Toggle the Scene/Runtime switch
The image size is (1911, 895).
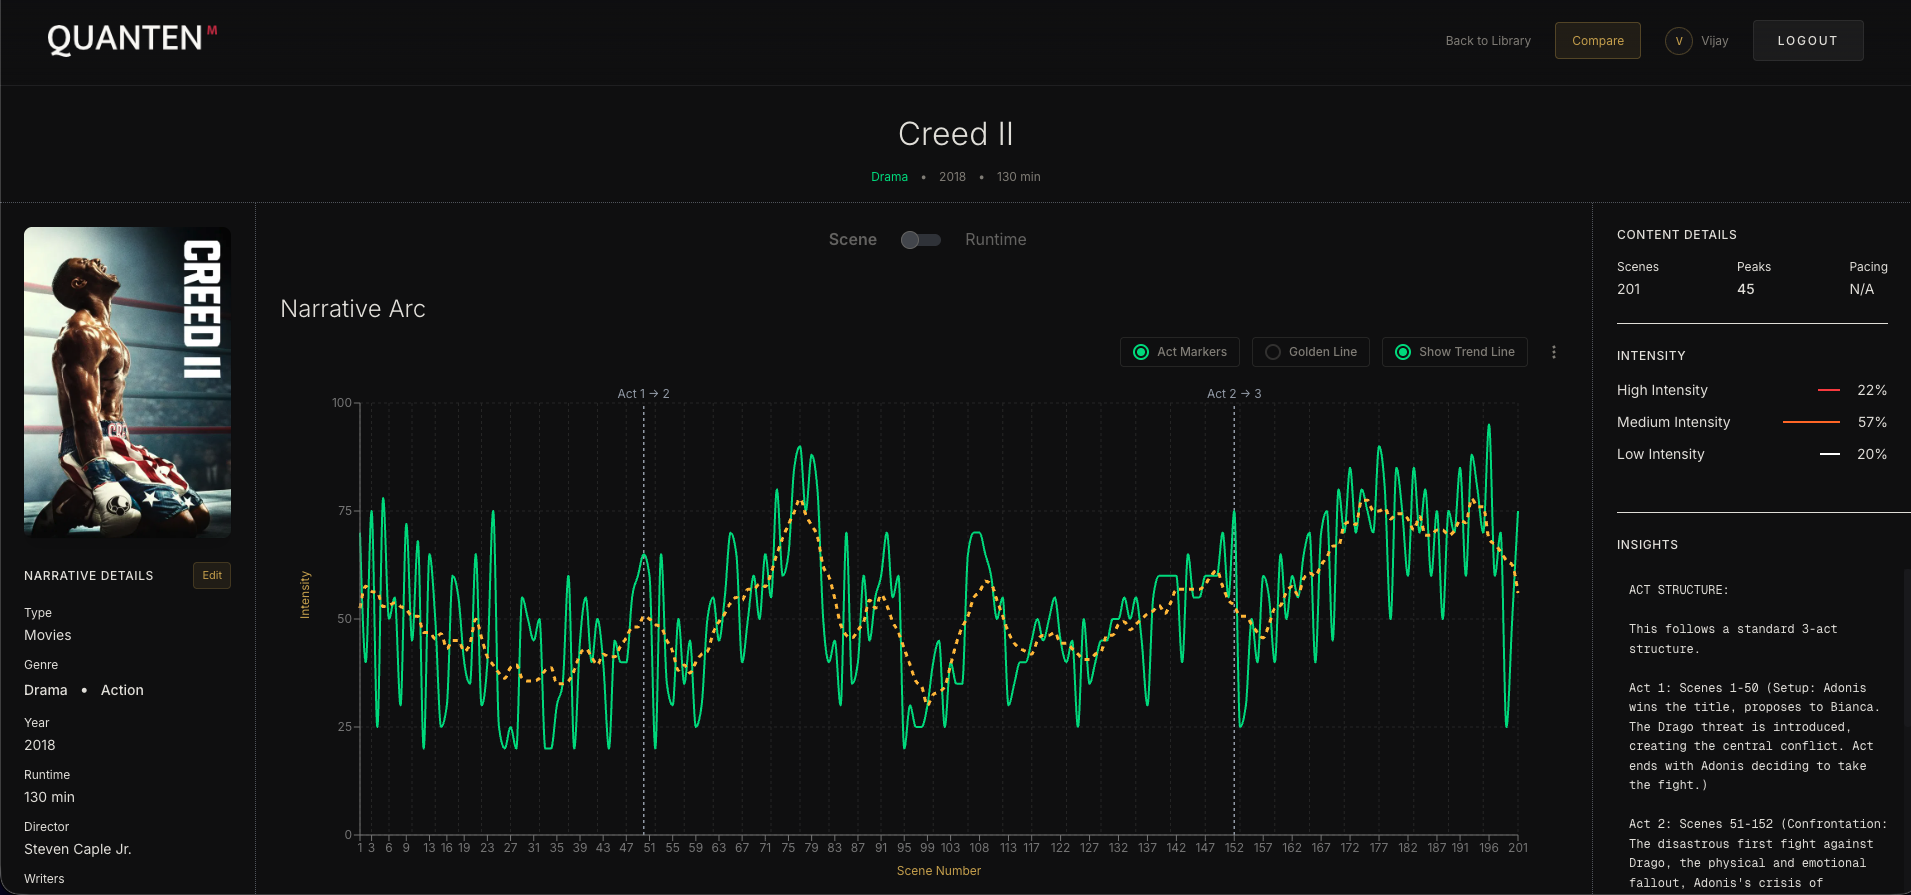tap(920, 240)
